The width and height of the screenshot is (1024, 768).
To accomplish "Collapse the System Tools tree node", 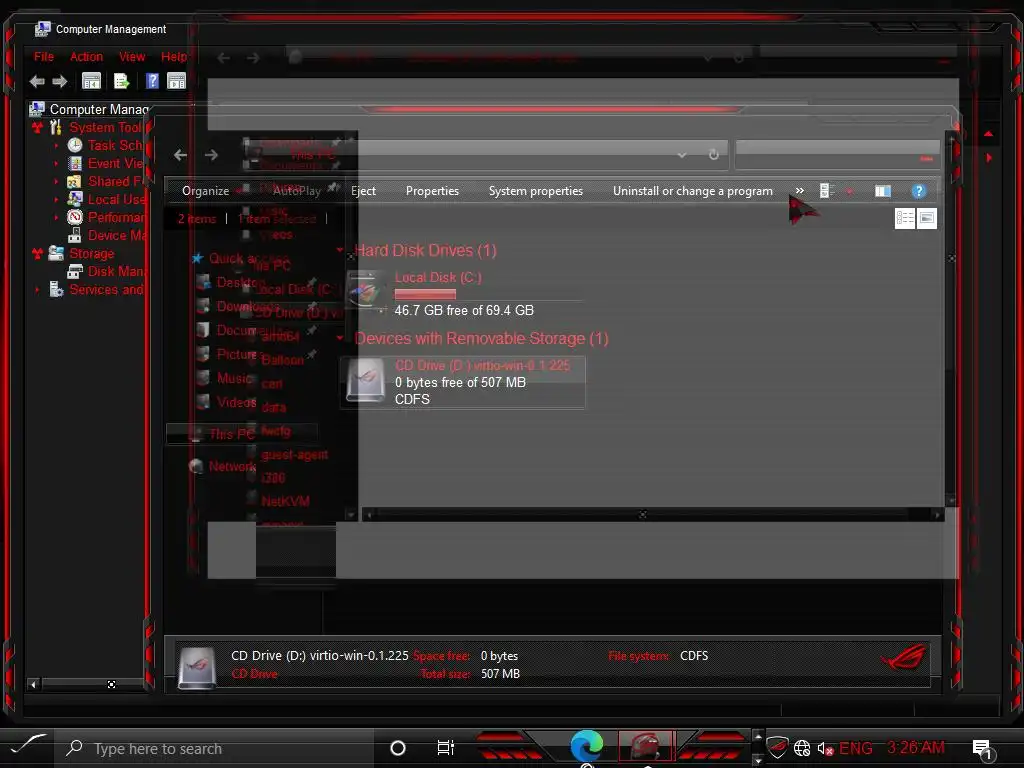I will pos(37,127).
